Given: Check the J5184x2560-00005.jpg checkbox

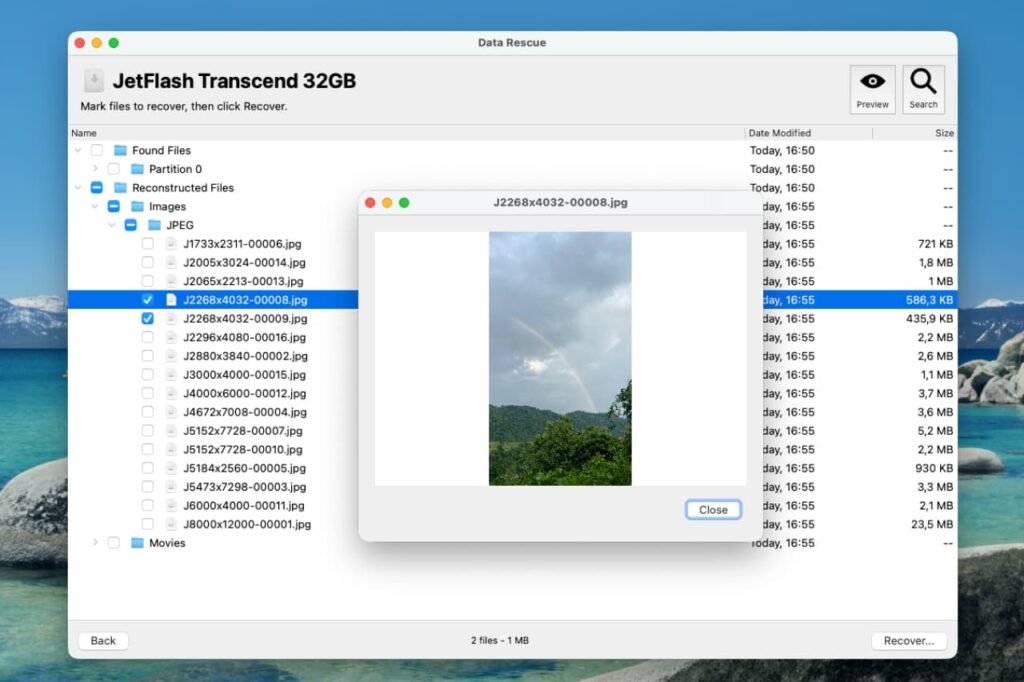Looking at the screenshot, I should (148, 468).
